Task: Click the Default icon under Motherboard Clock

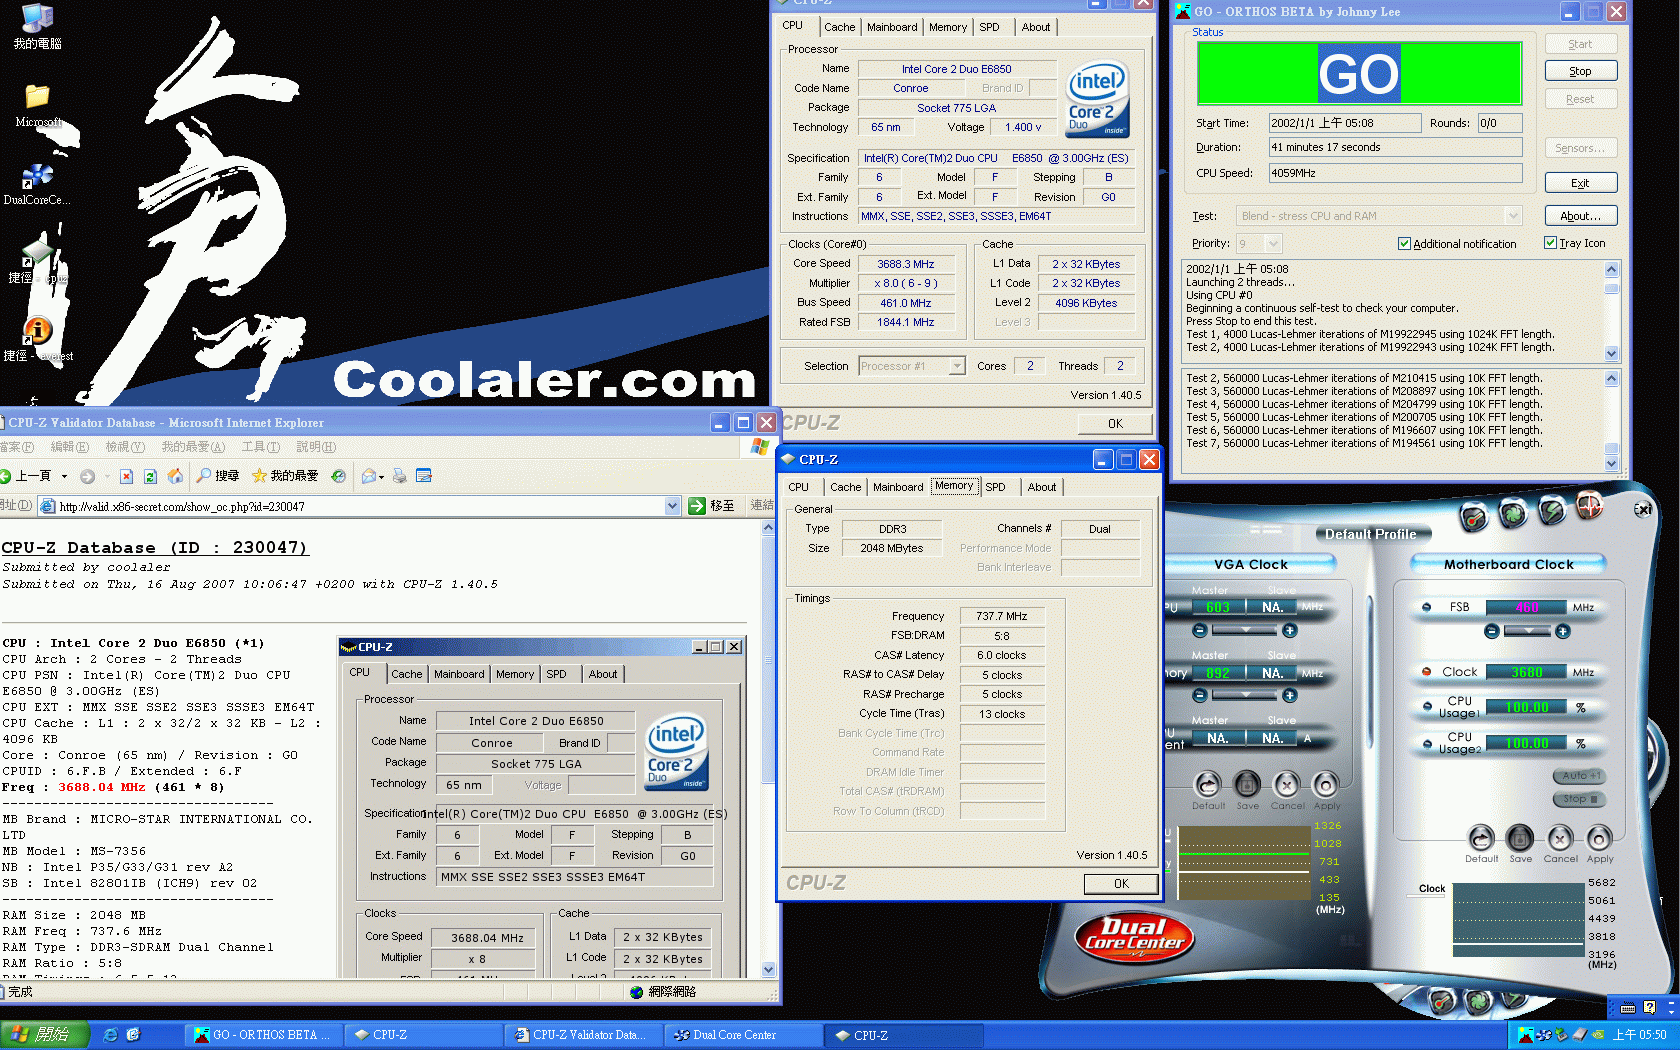Action: click(1481, 838)
